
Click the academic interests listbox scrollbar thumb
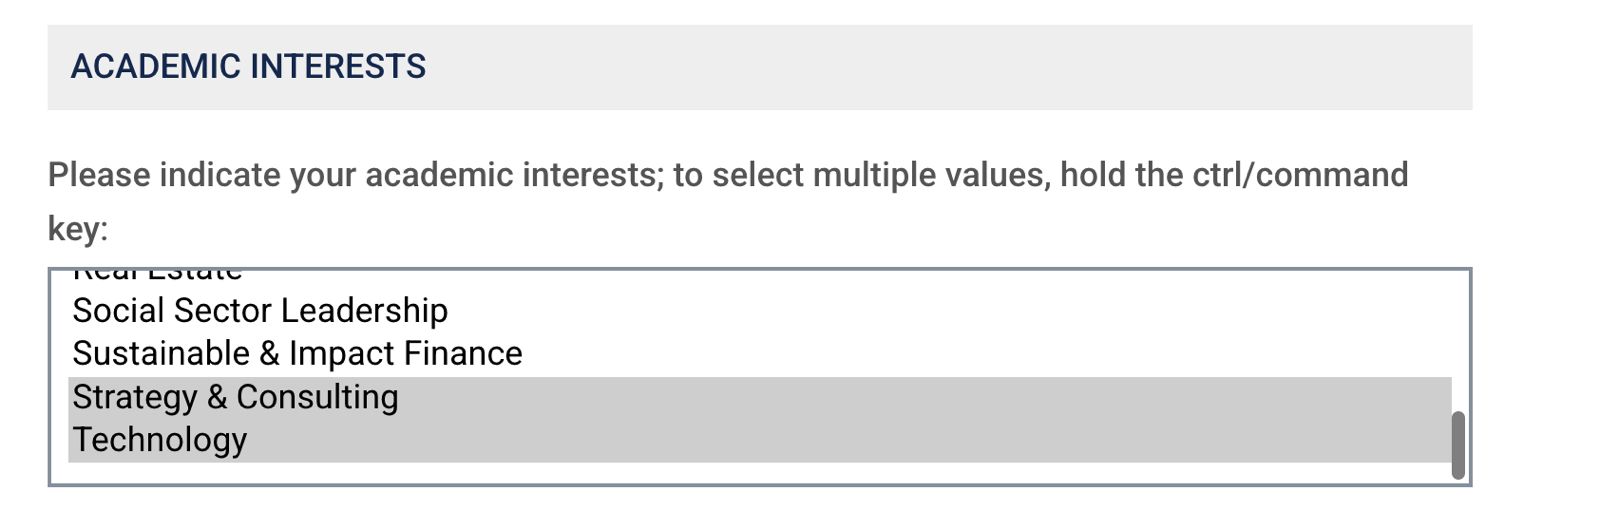[1458, 445]
